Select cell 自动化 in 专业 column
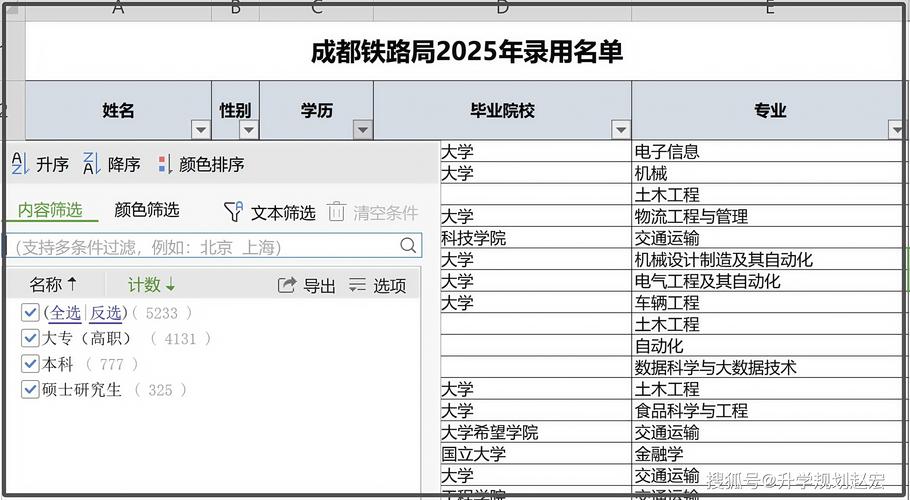910x500 pixels. (x=767, y=346)
